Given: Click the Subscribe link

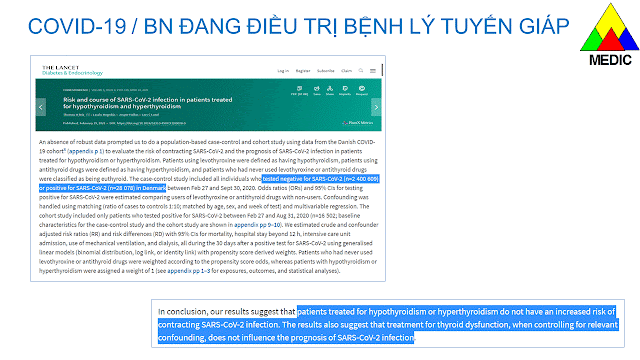Looking at the screenshot, I should (326, 71).
